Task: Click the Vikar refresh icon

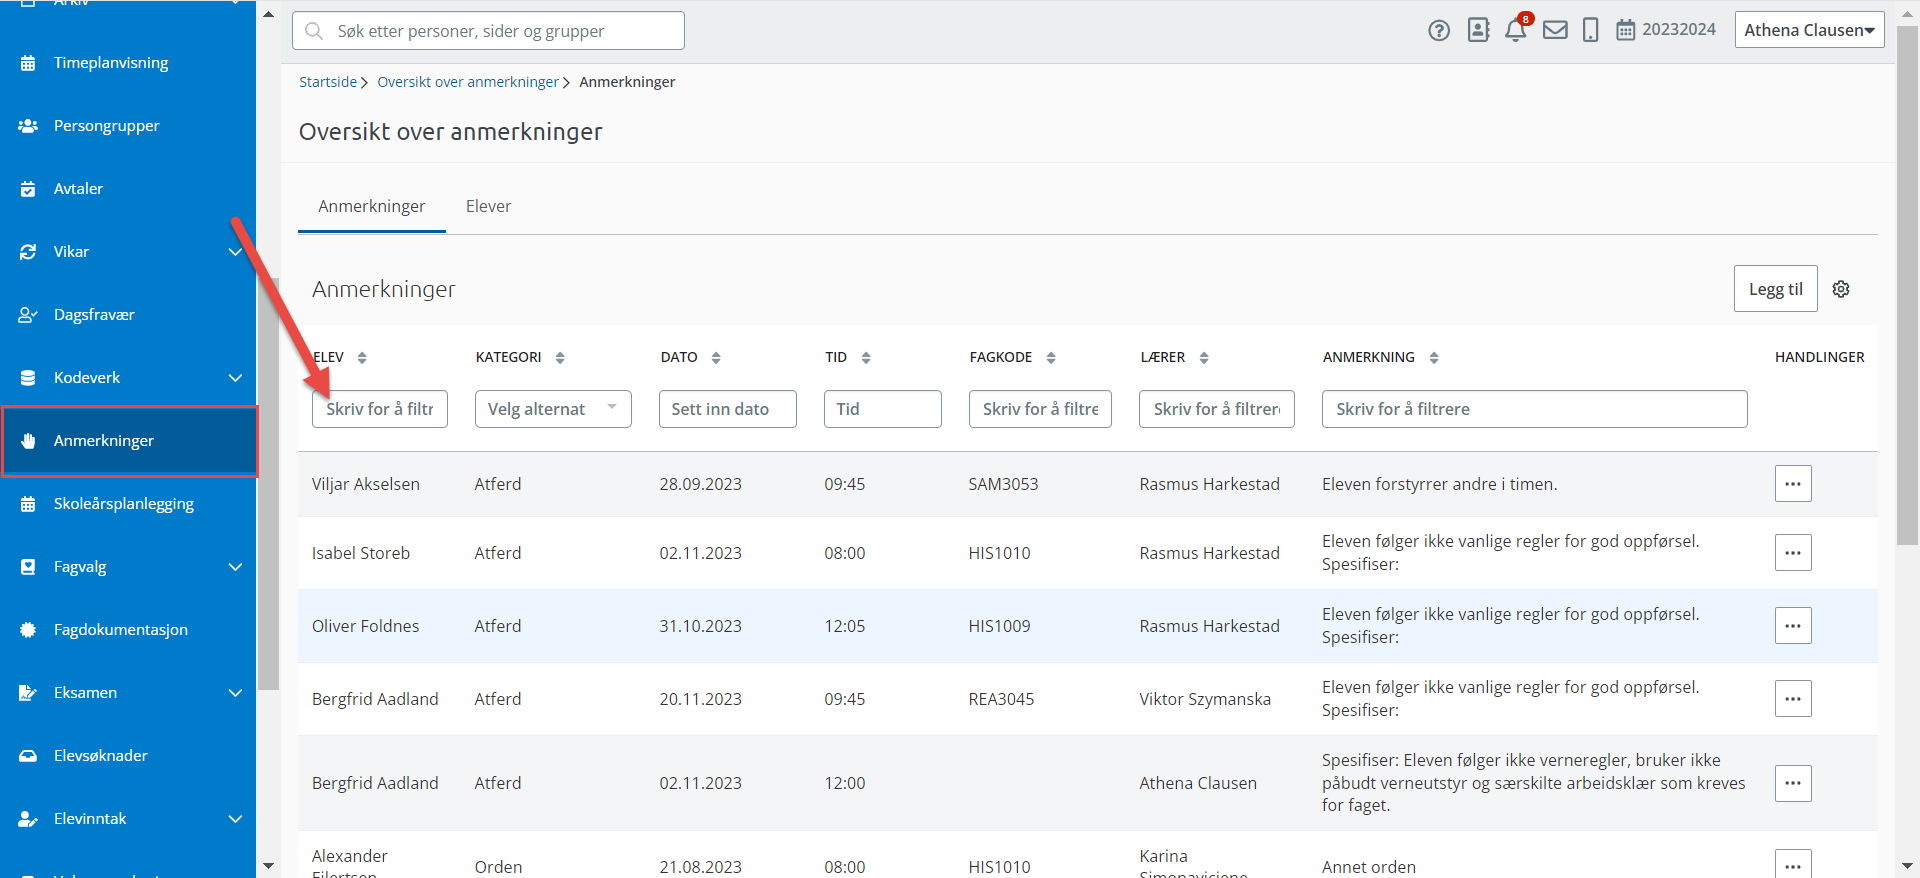Action: [x=28, y=252]
